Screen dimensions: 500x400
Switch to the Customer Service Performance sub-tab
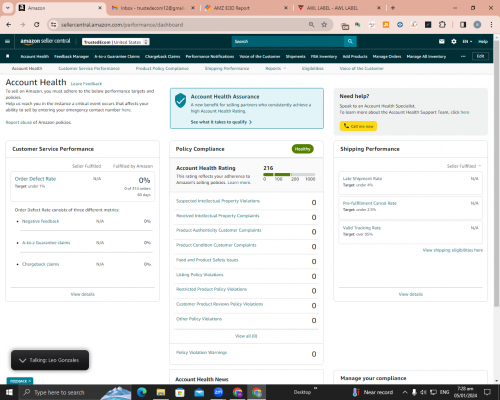(x=89, y=68)
